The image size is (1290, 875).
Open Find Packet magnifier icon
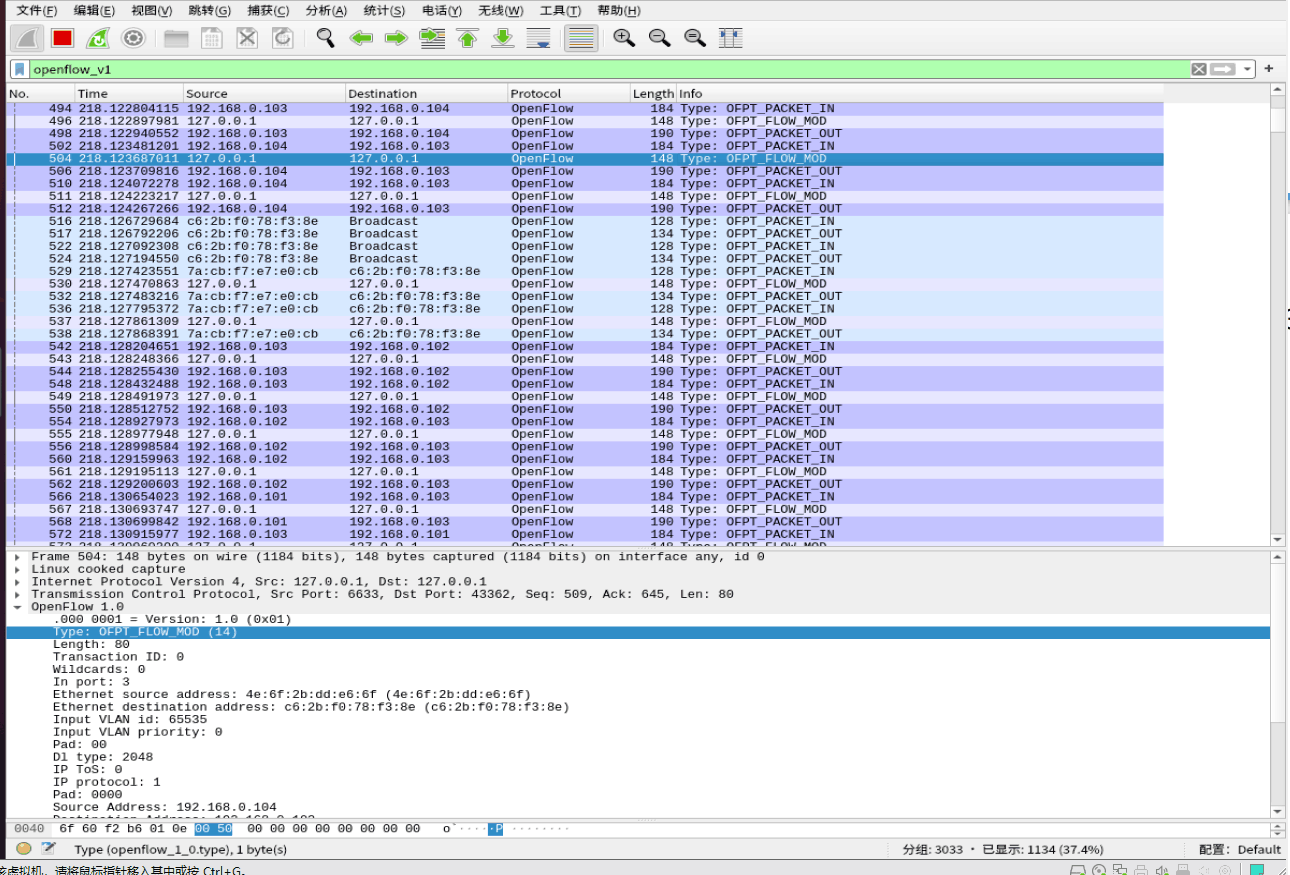pyautogui.click(x=325, y=38)
